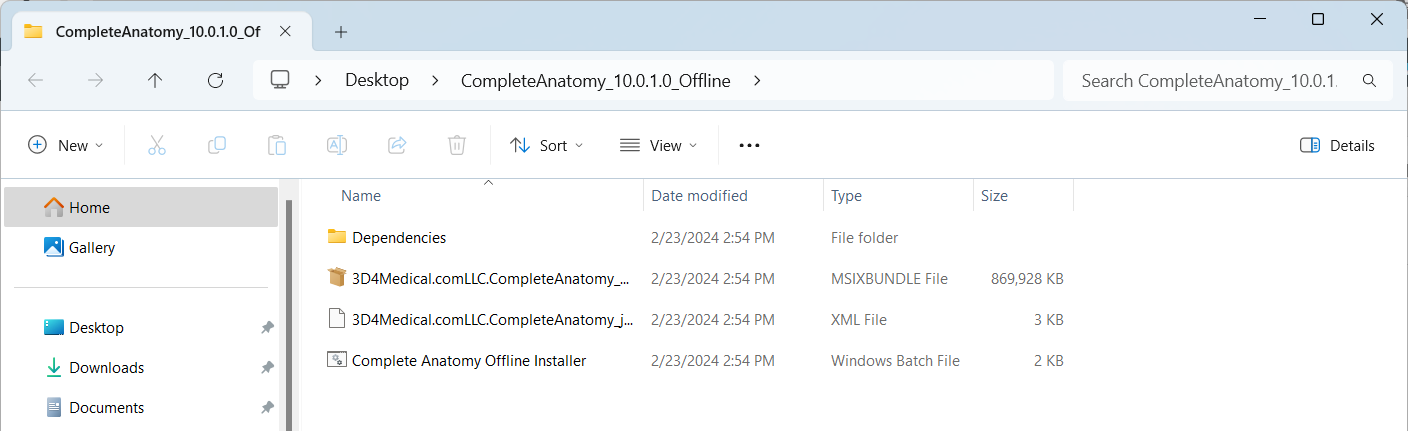Unpin Downloads using its pin icon
This screenshot has width=1408, height=431.
[267, 367]
